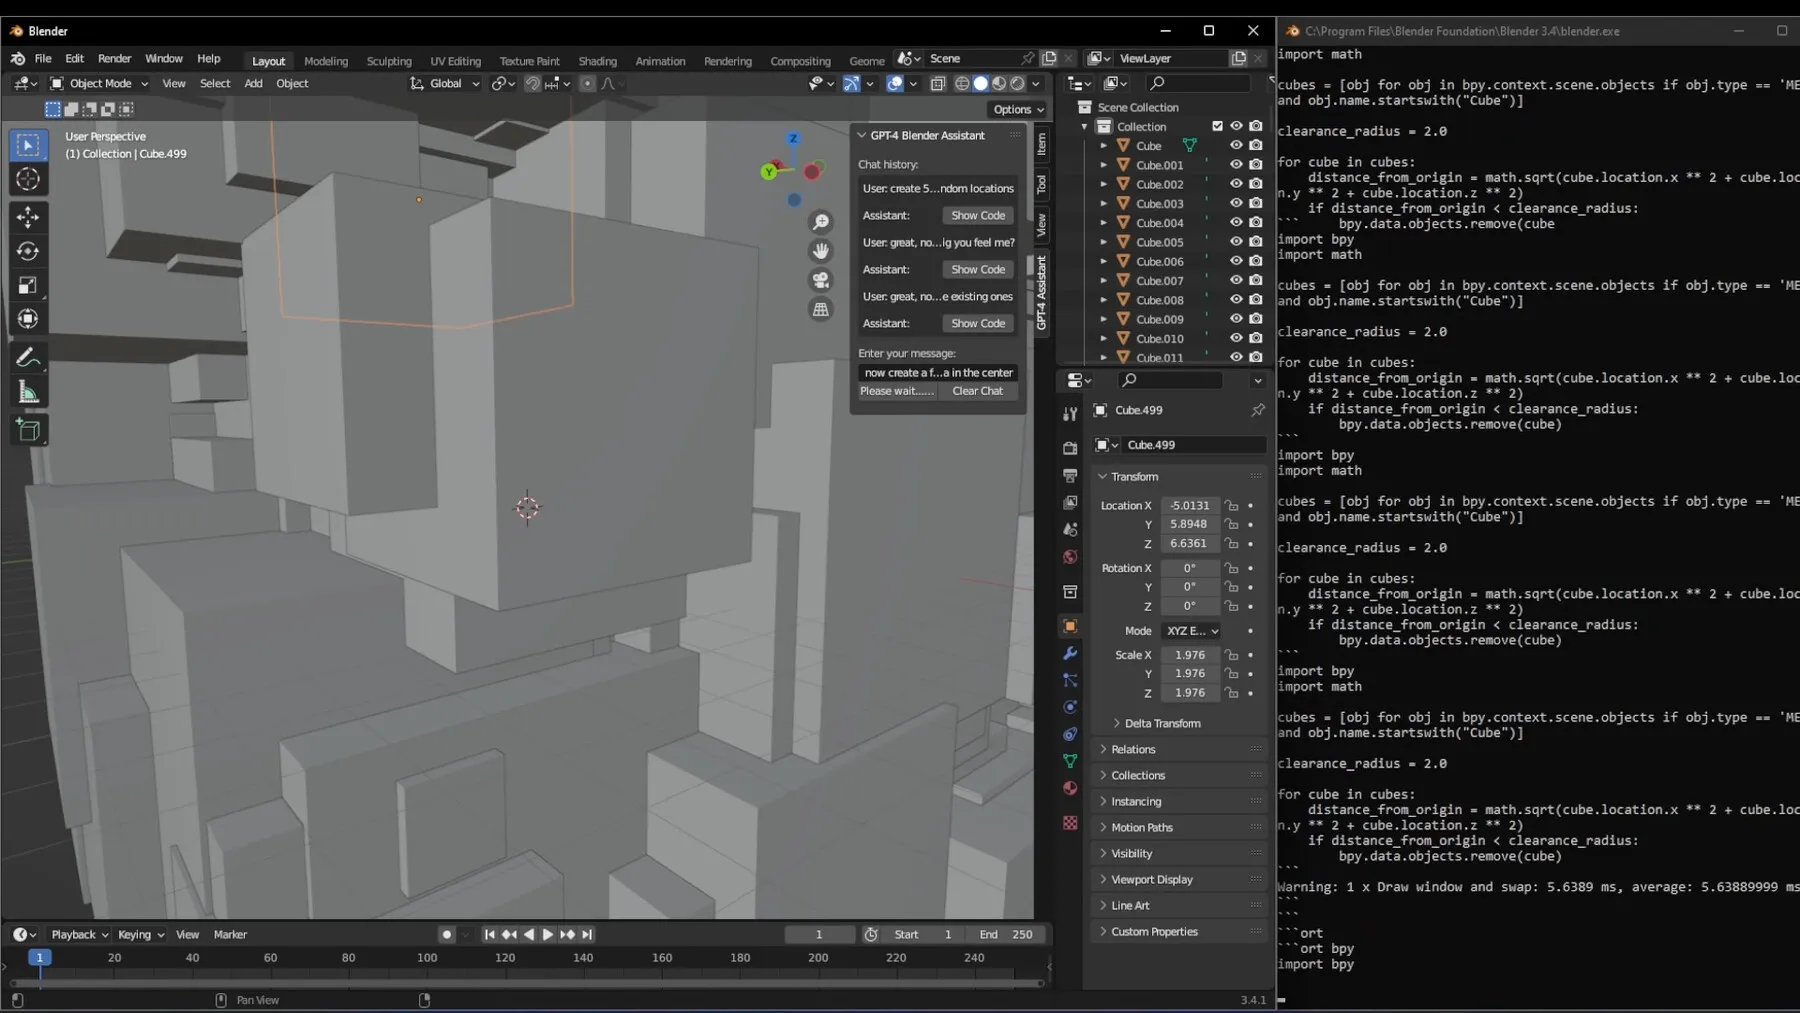
Task: Expand the Delta Transform section
Action: point(1162,723)
